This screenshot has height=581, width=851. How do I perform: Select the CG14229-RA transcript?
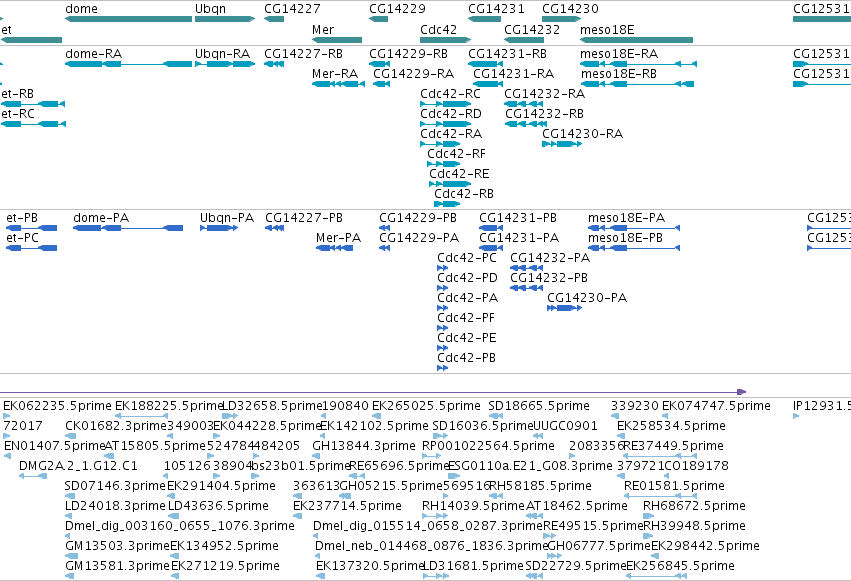(382, 84)
